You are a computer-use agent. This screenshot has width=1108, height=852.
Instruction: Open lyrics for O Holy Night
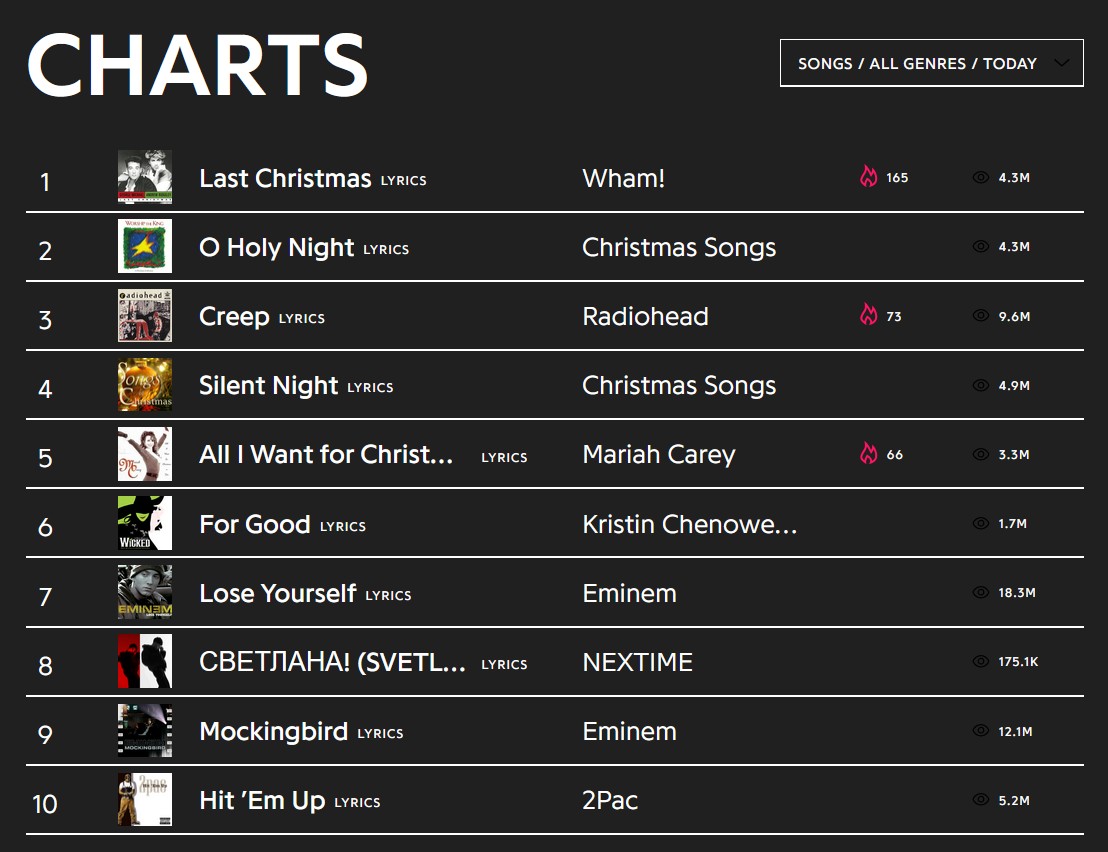tap(385, 249)
